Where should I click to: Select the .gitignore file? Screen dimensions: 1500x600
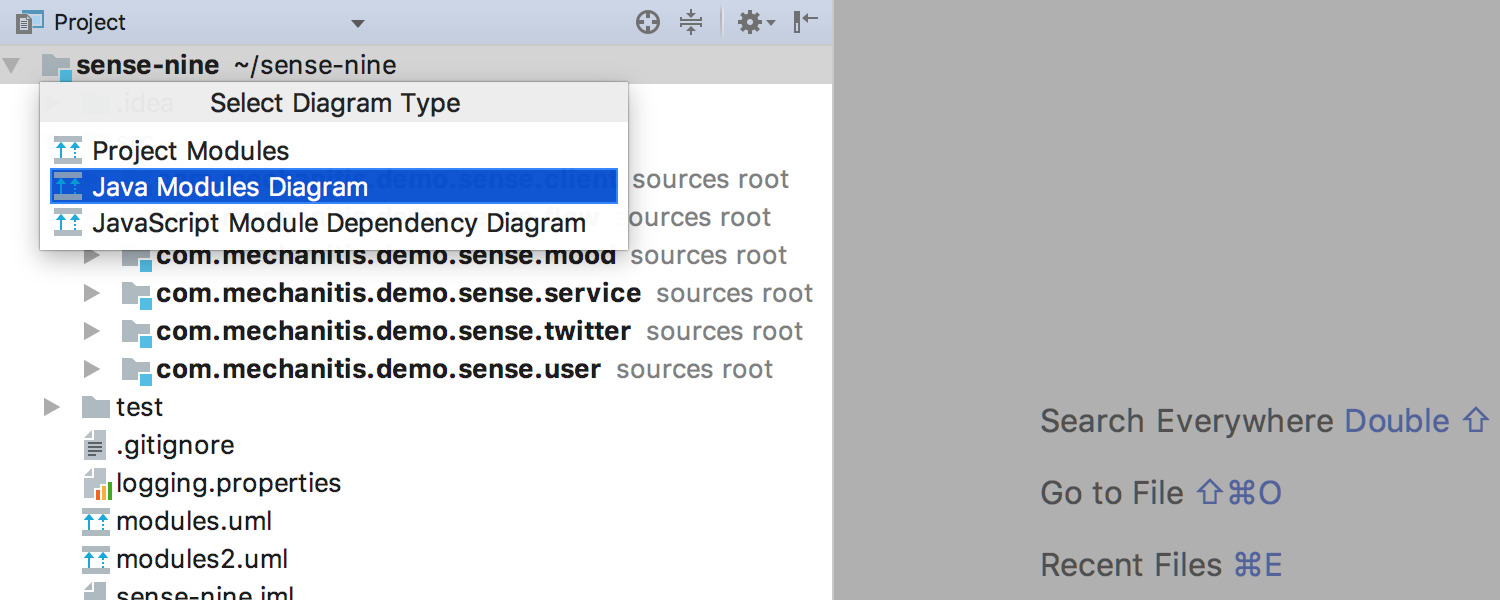(175, 446)
